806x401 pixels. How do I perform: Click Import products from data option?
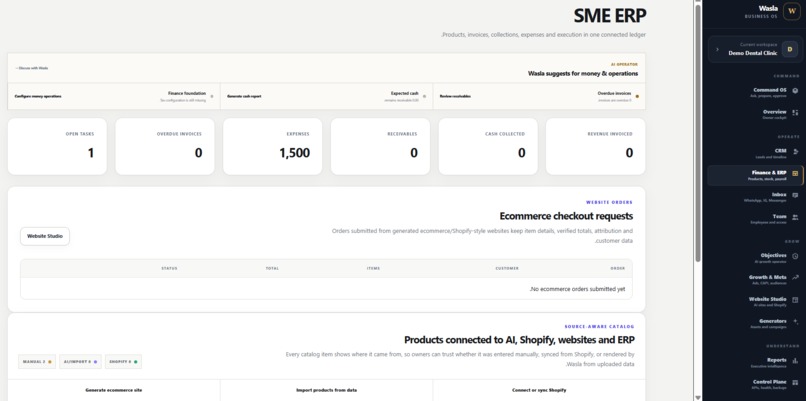[x=326, y=390]
